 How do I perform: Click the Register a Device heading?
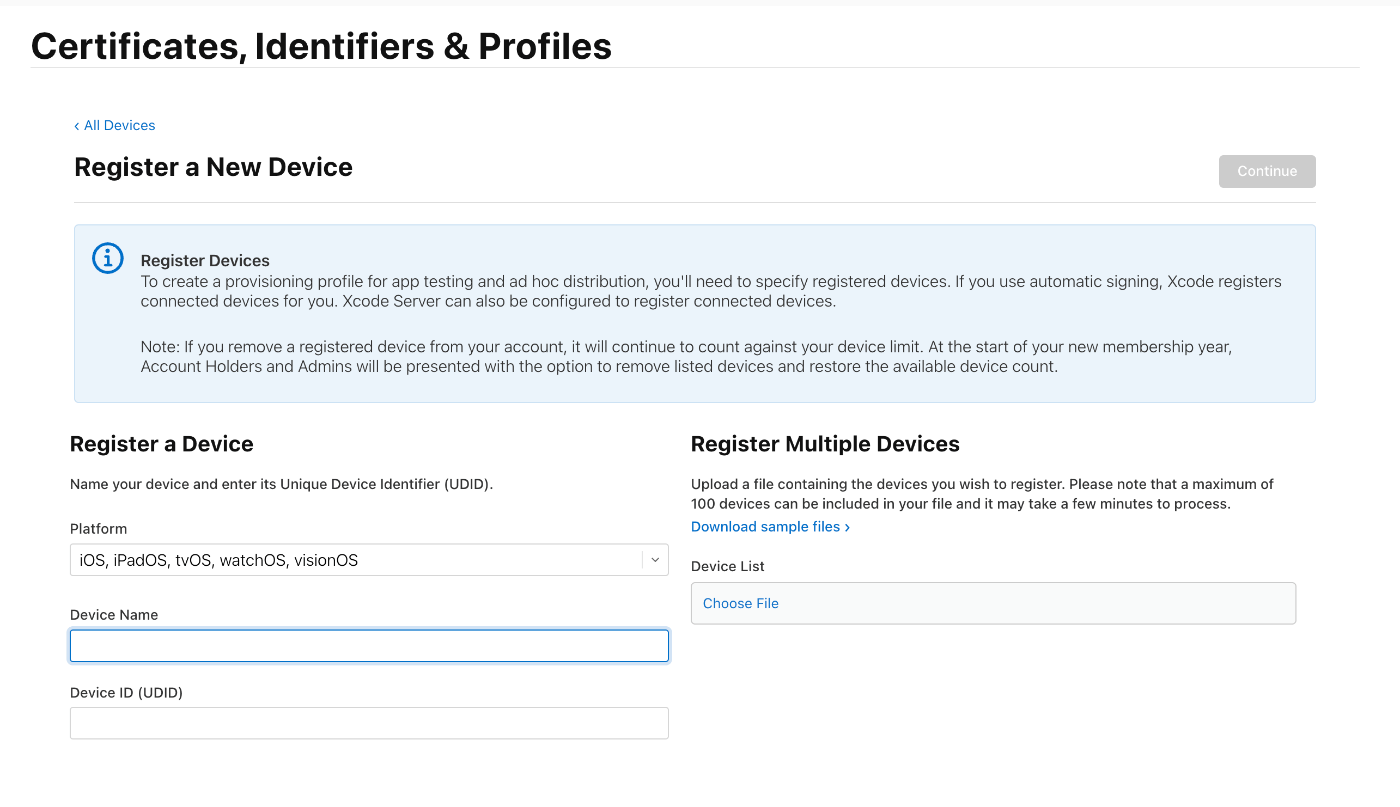(x=162, y=444)
